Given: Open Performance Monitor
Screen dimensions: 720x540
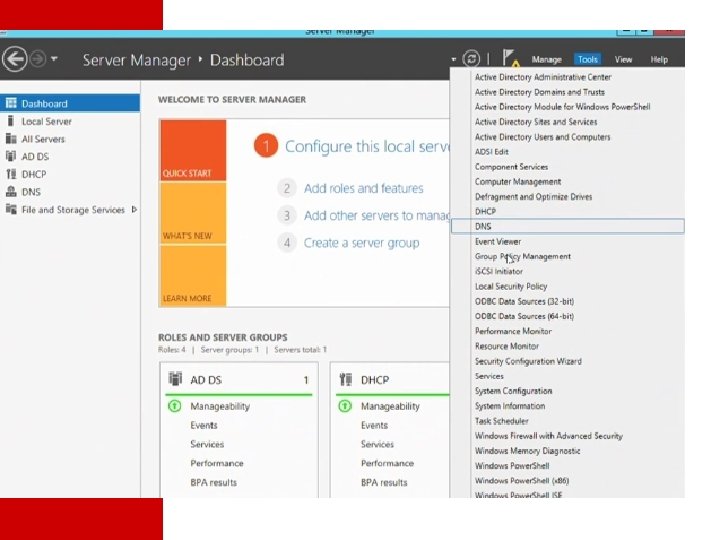Looking at the screenshot, I should (x=513, y=331).
